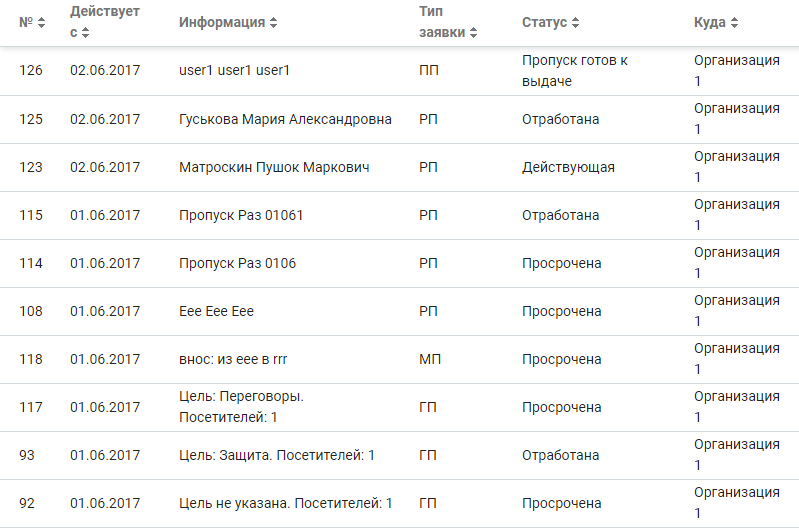Sort table by Информация column icon
799x528 pixels.
pos(273,22)
